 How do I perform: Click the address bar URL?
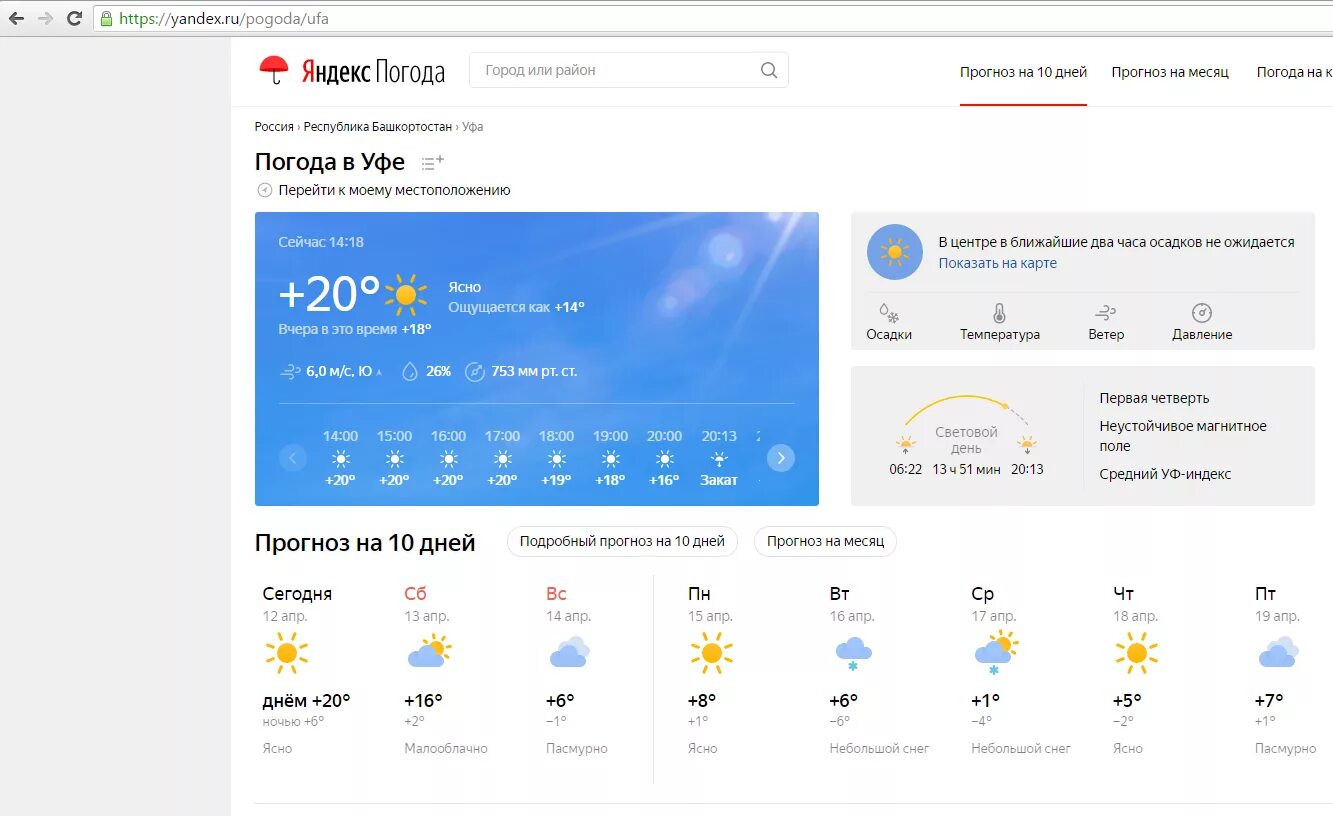(223, 18)
